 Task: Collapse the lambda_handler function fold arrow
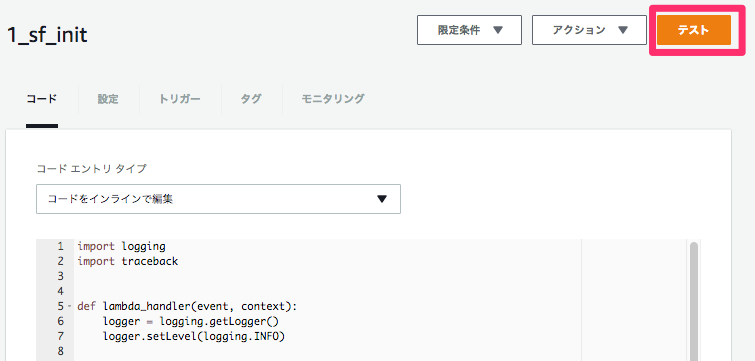point(70,306)
